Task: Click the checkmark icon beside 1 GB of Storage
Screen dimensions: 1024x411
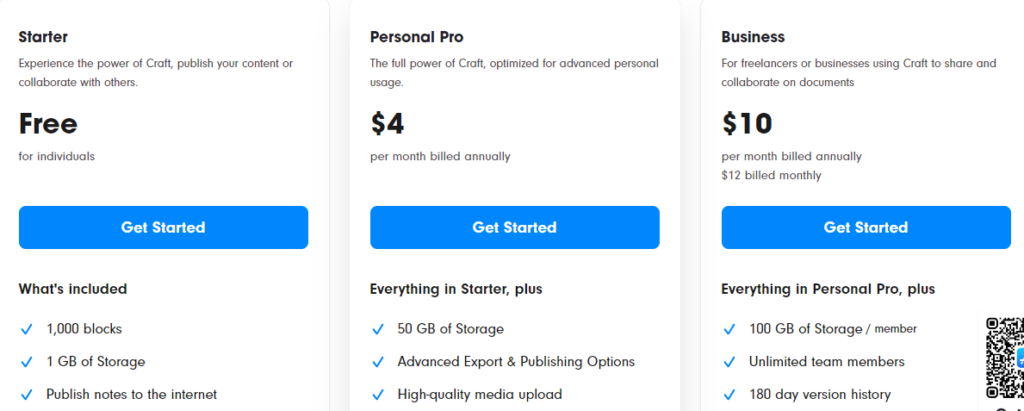Action: (26, 362)
